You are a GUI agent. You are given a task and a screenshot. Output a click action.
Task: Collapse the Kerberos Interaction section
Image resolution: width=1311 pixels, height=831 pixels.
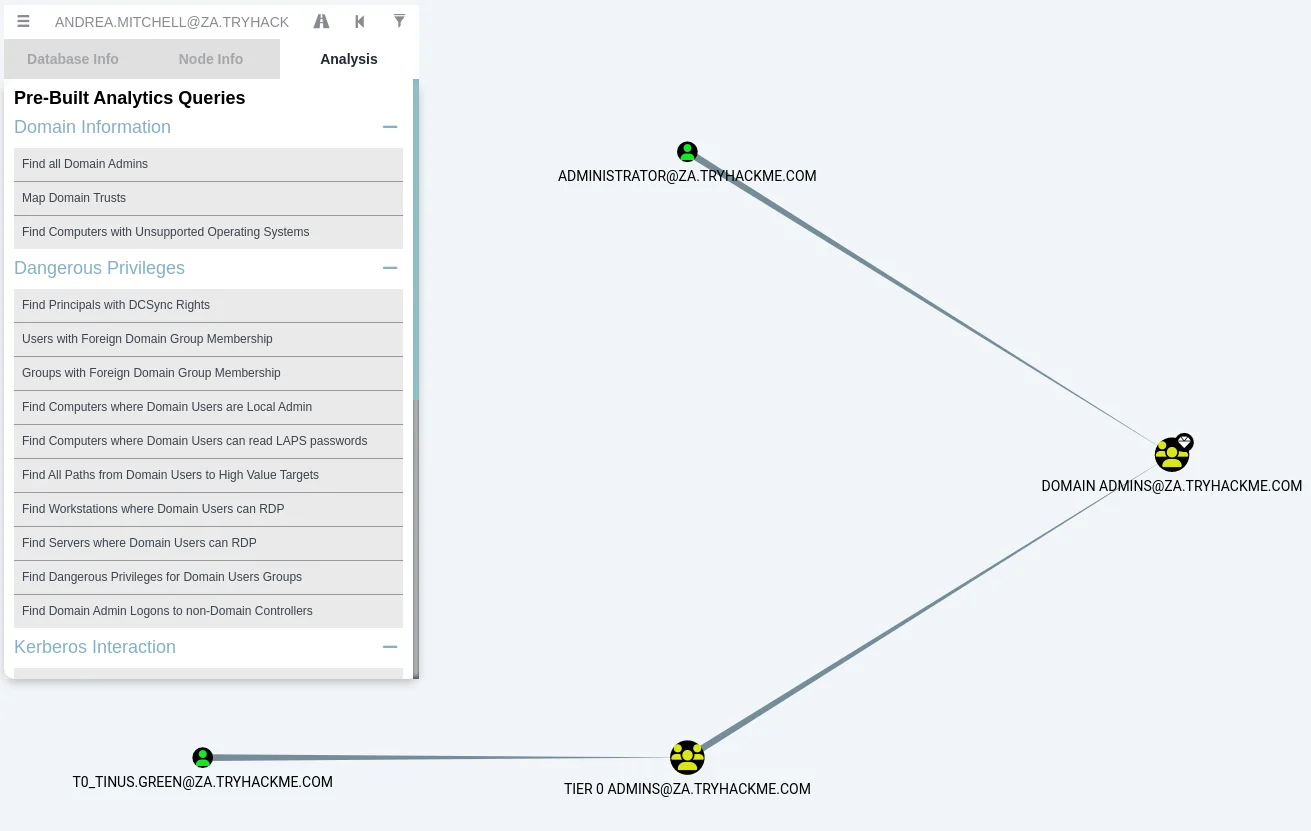(390, 647)
